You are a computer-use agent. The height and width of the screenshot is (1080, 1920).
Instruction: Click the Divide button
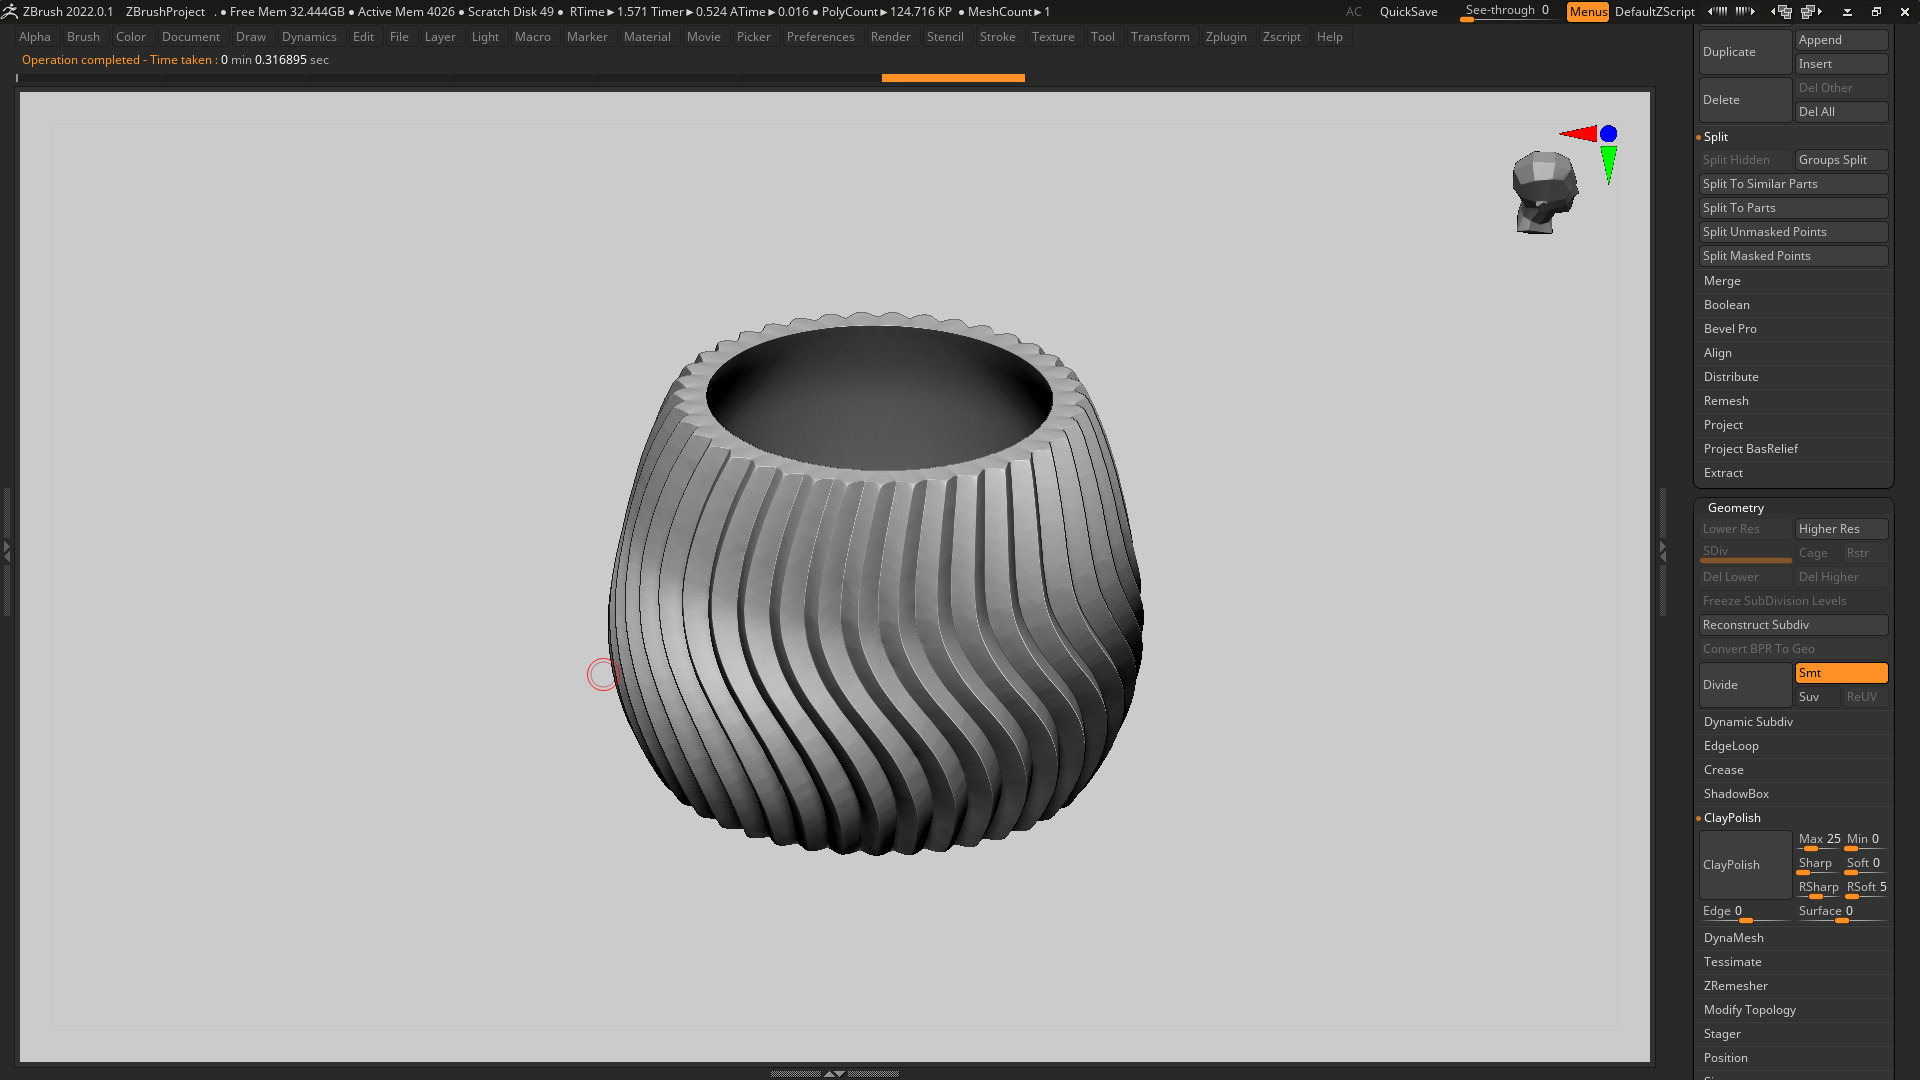[x=1745, y=685]
